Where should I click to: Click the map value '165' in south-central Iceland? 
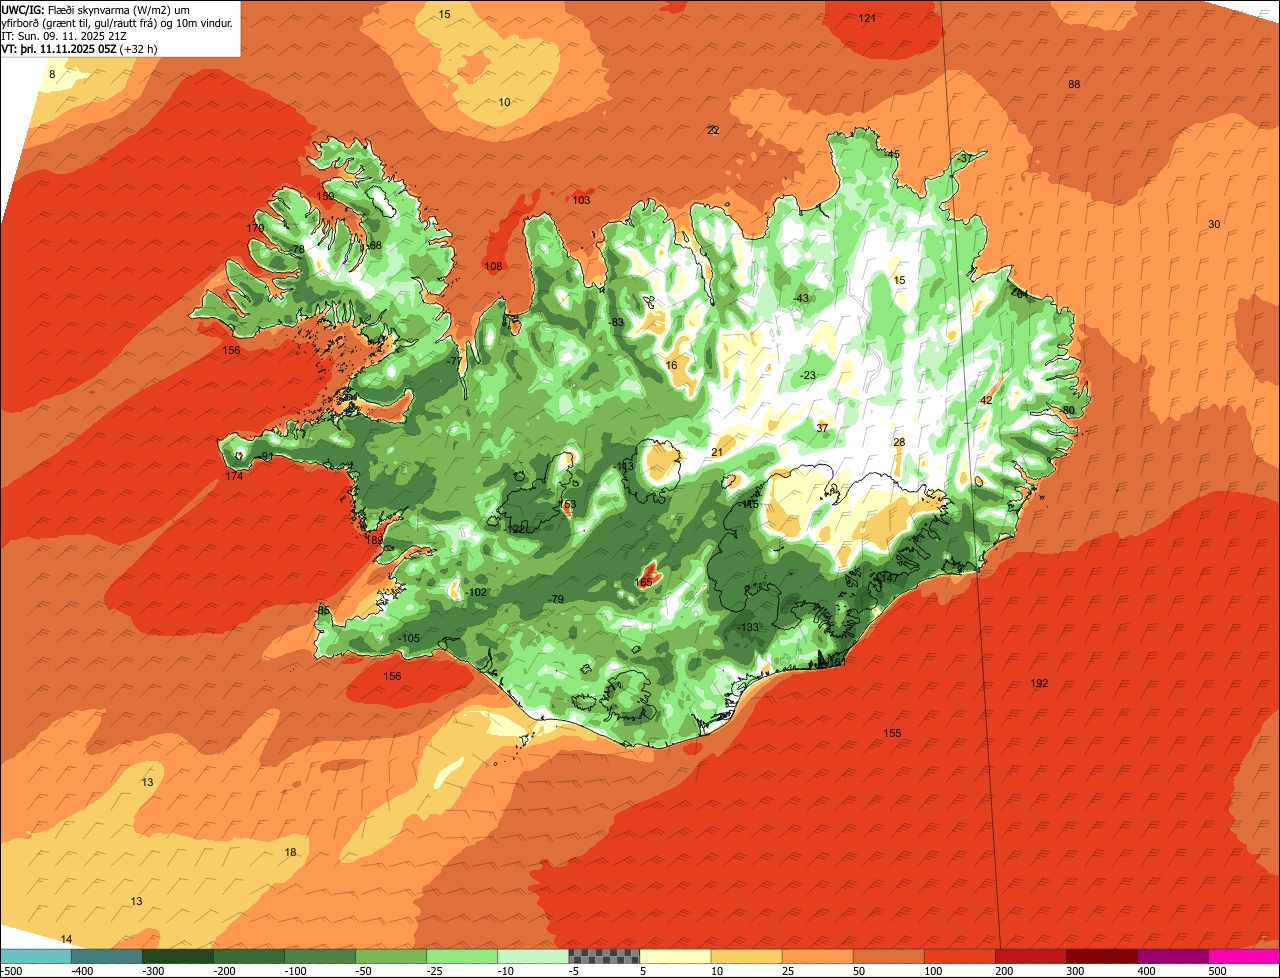click(x=644, y=582)
